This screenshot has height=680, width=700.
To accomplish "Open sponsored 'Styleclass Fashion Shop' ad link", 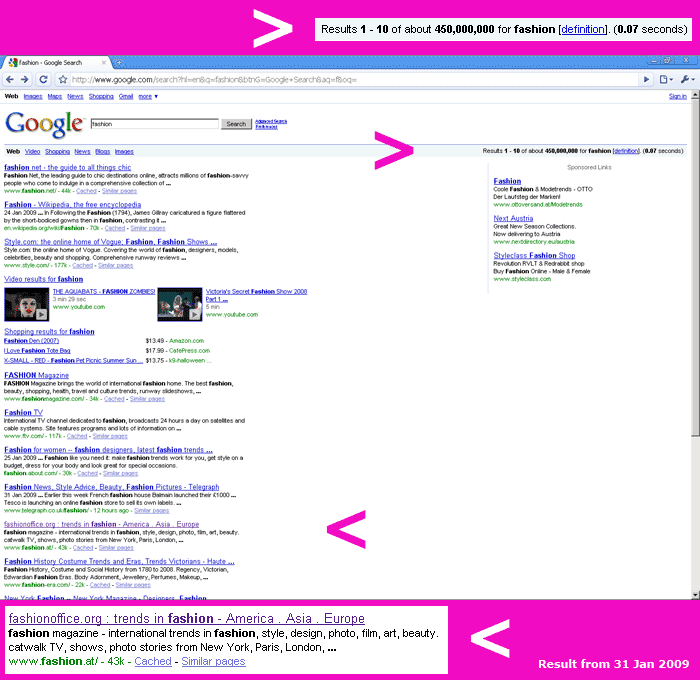I will click(x=534, y=255).
